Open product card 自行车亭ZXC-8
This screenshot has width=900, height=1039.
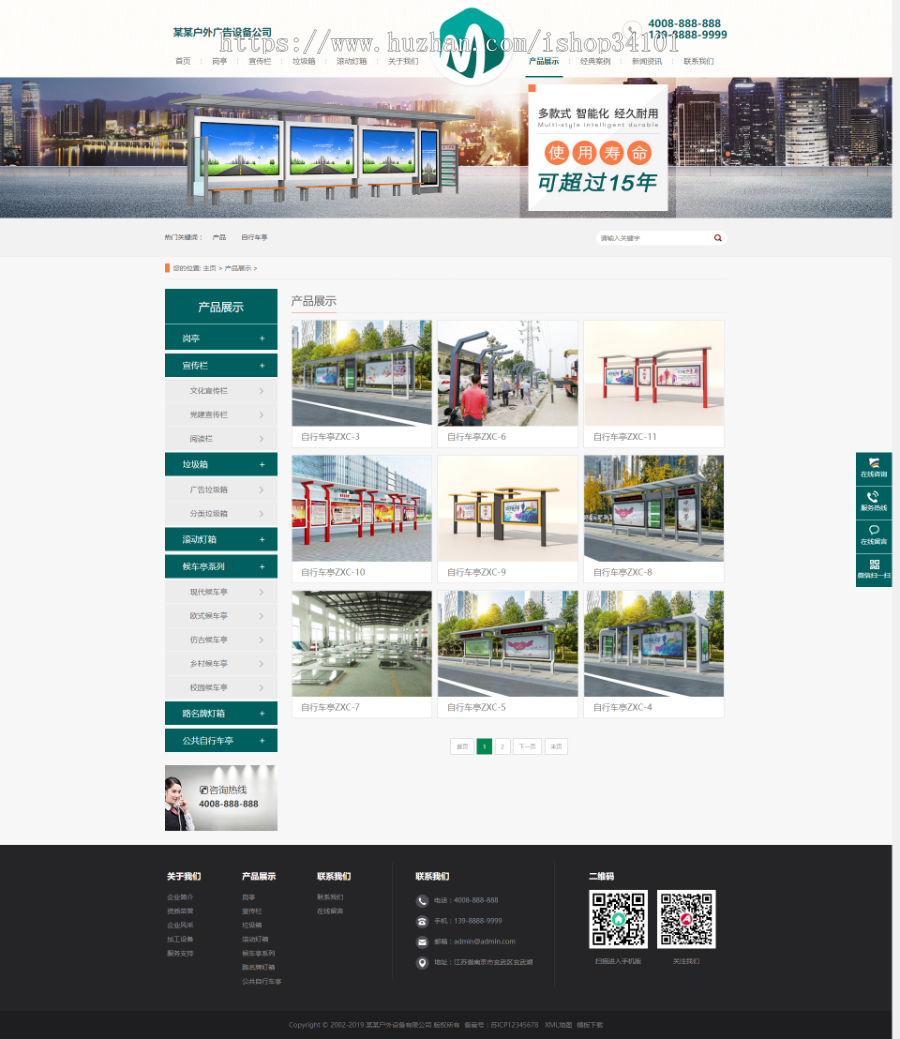[x=654, y=519]
